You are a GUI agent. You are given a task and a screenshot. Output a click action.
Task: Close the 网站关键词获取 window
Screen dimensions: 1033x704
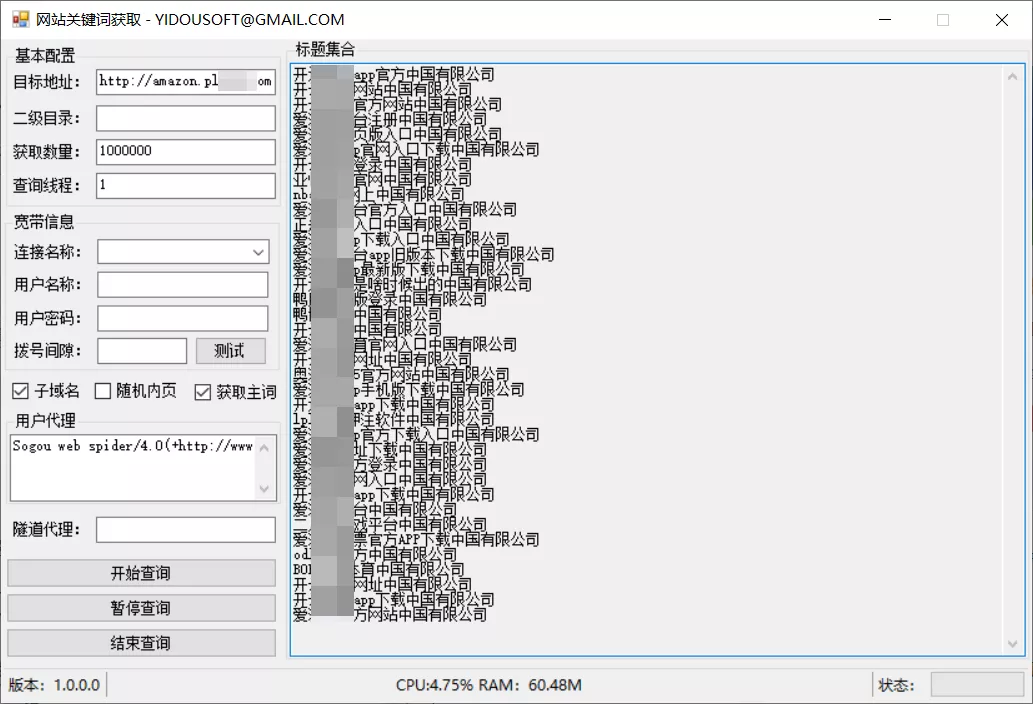[x=1001, y=20]
